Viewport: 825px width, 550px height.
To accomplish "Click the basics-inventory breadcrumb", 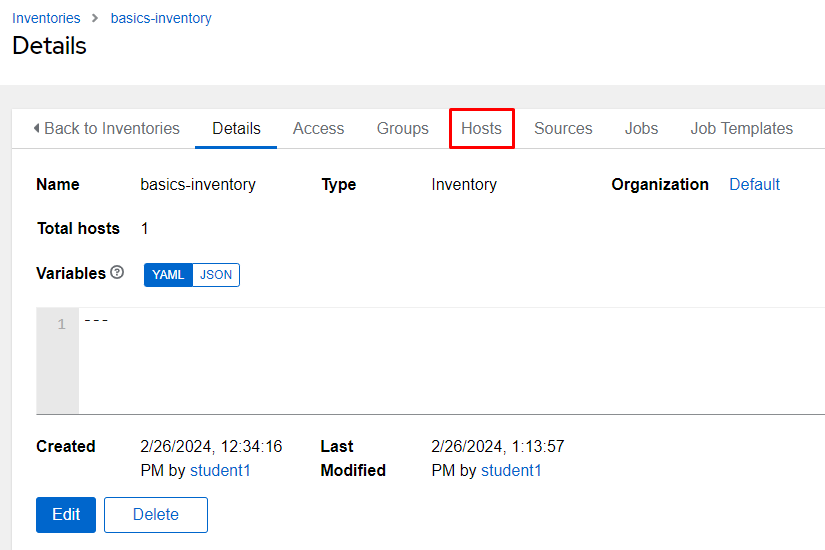I will pyautogui.click(x=161, y=18).
